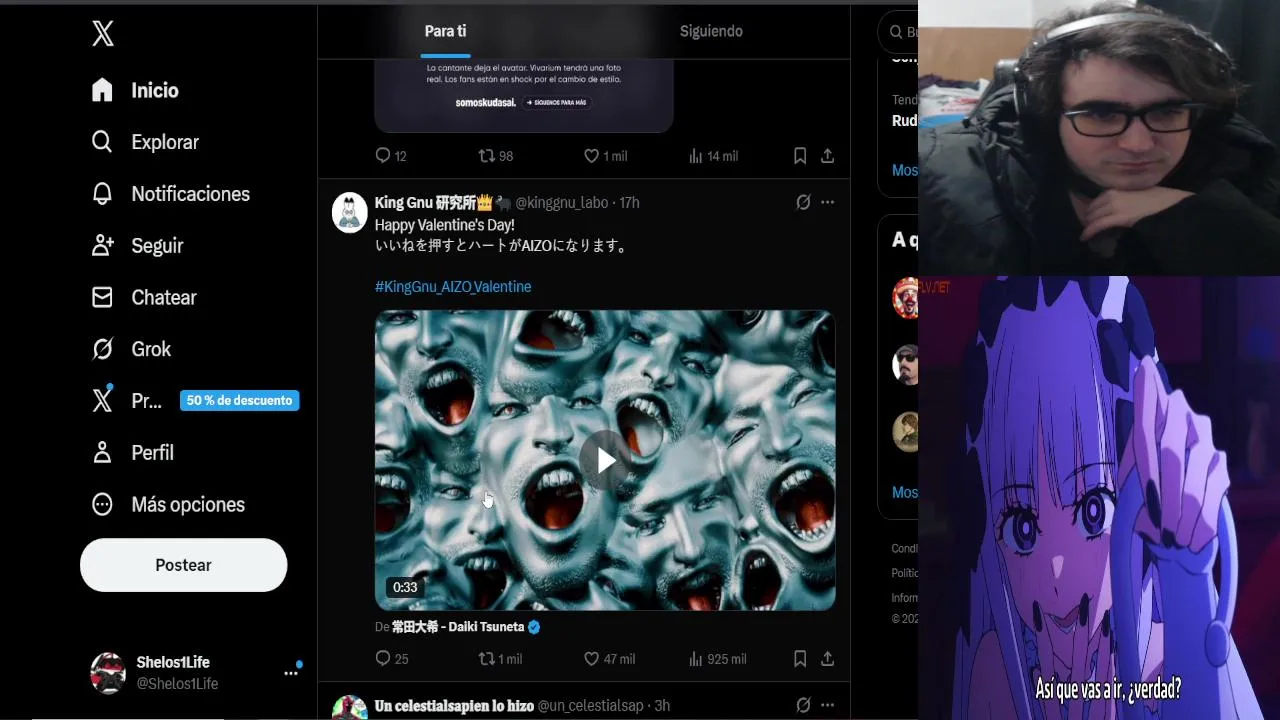View King Gnu post 925 mil views
The image size is (1280, 720).
pos(717,659)
